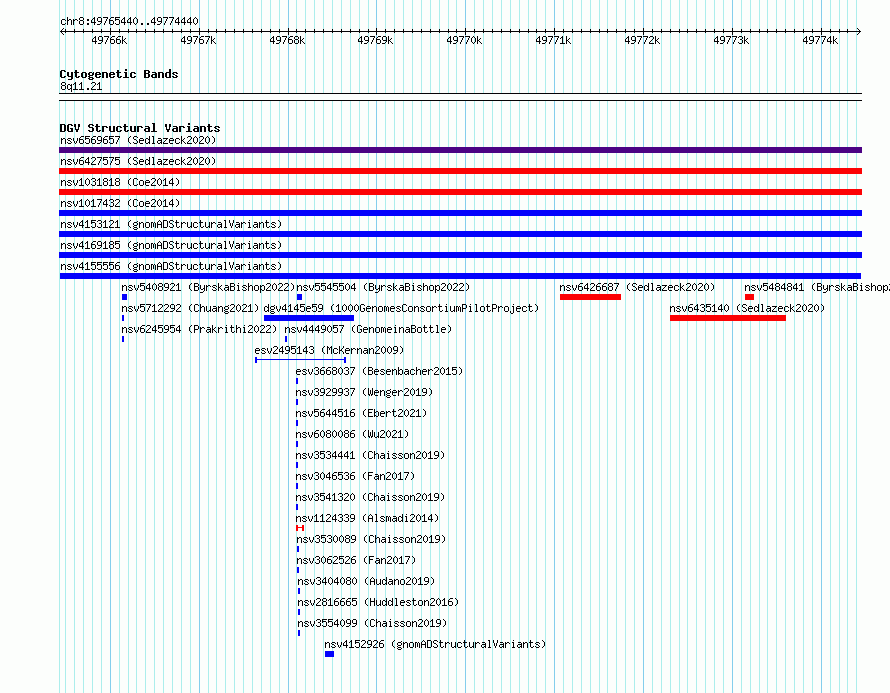Open nsv4153121 (gnomADStructuralVariants) label

pos(171,224)
